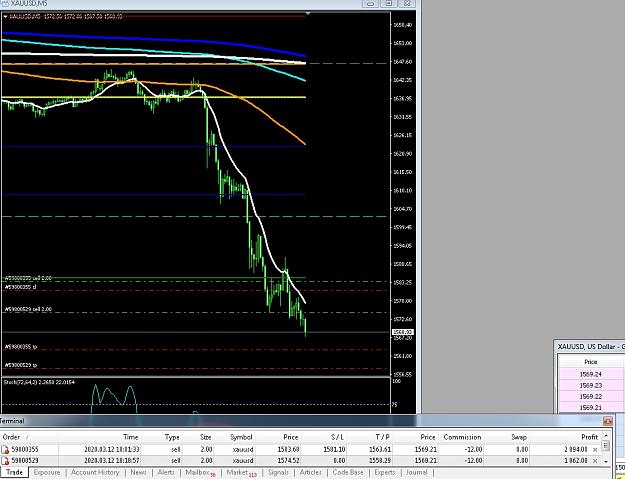625x479 pixels.
Task: Select the #59800355 sl stop loss line label
Action: (21, 287)
